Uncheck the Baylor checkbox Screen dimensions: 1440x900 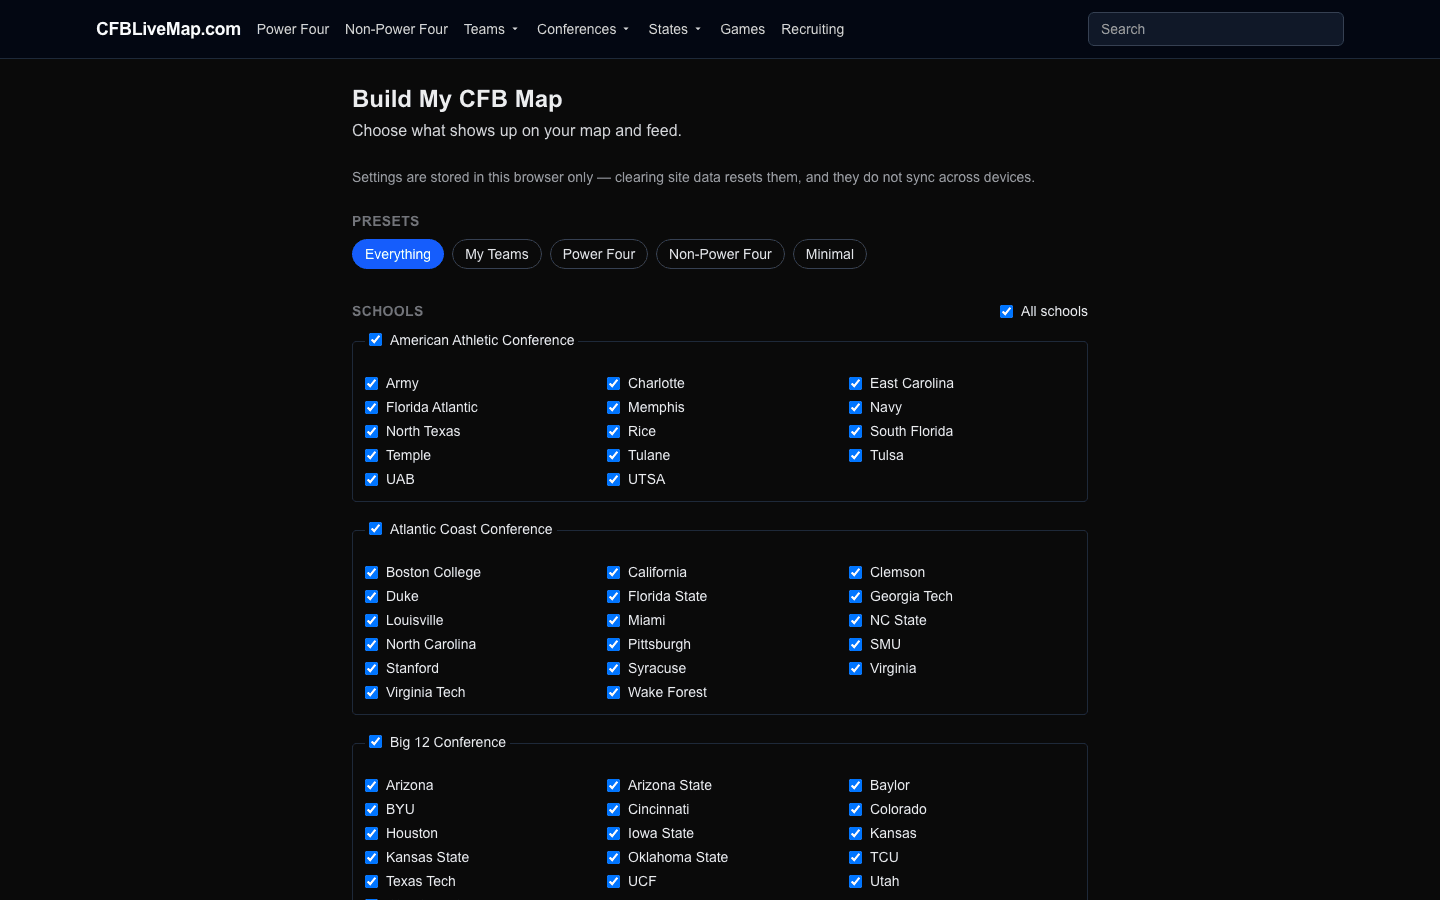click(855, 785)
